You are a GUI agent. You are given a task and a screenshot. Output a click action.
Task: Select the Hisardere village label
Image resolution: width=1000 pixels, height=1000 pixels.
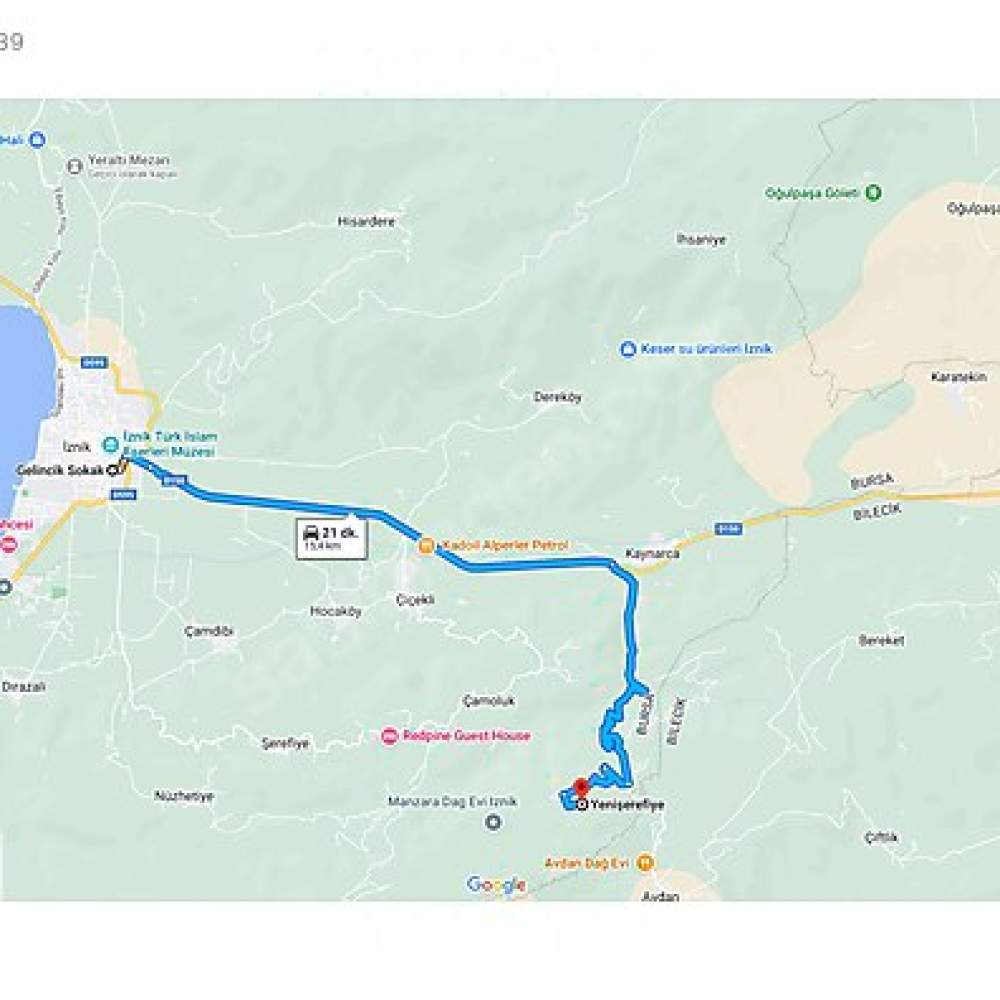pos(366,222)
